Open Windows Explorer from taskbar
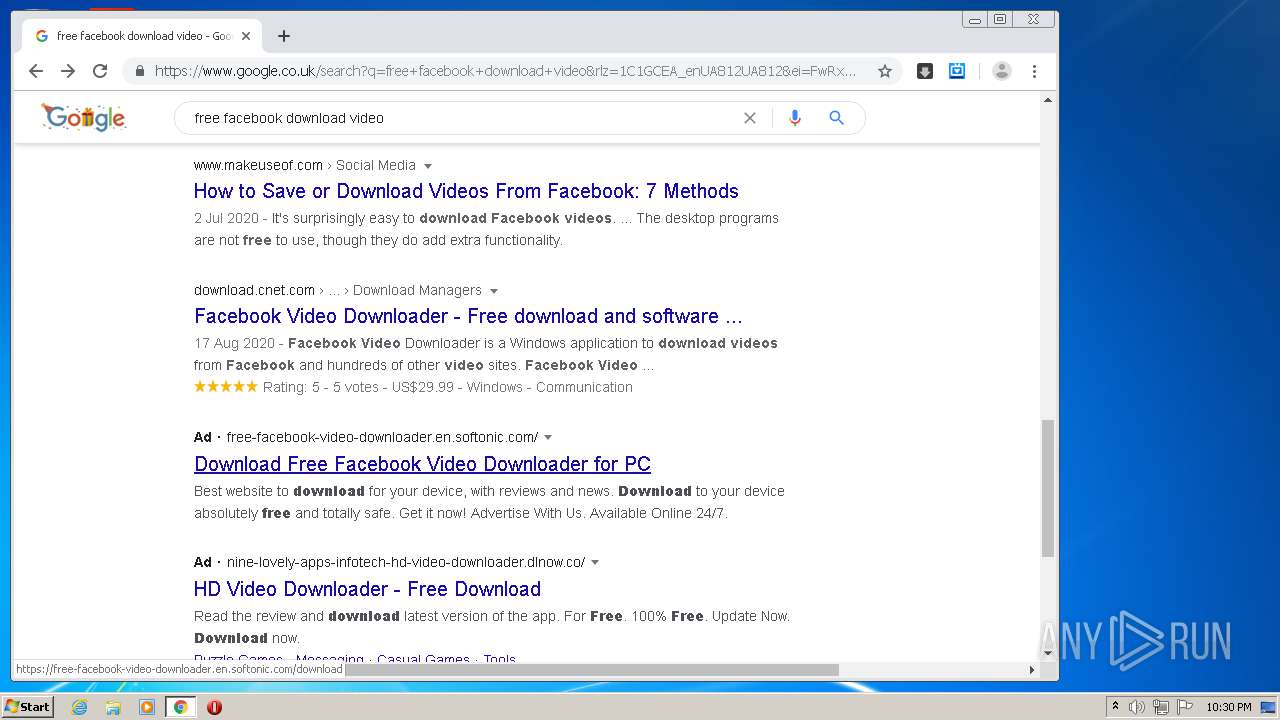 click(113, 707)
